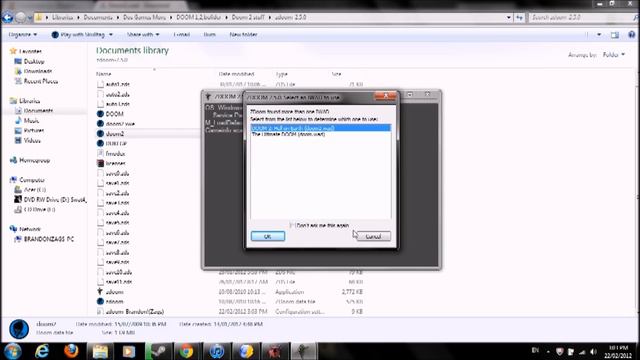Image resolution: width=640 pixels, height=360 pixels.
Task: Click Burn in the Explorer toolbar
Action: point(209,35)
